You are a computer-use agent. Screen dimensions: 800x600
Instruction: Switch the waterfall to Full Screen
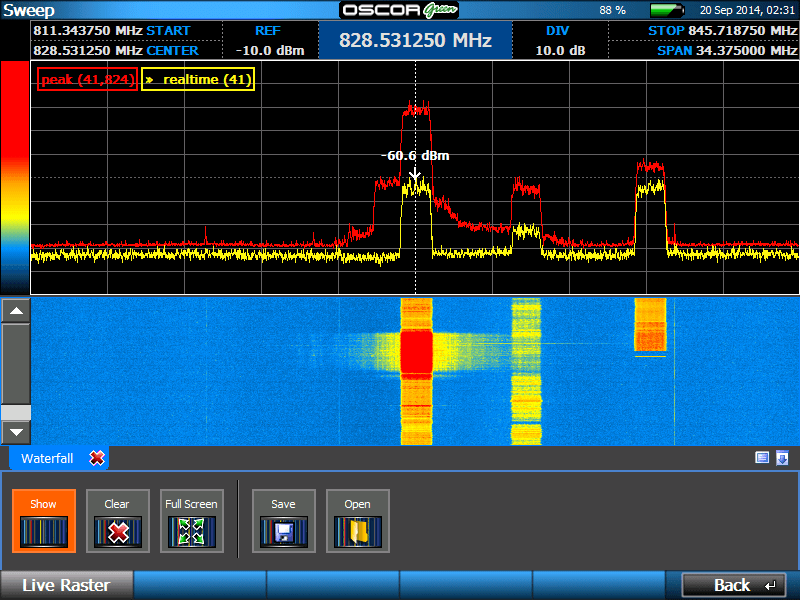pos(191,520)
